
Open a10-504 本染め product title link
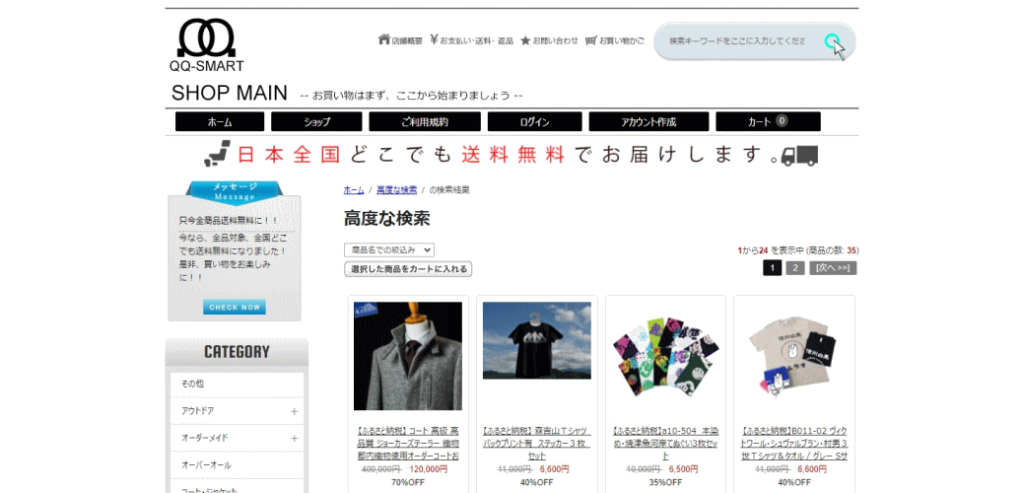pos(665,444)
